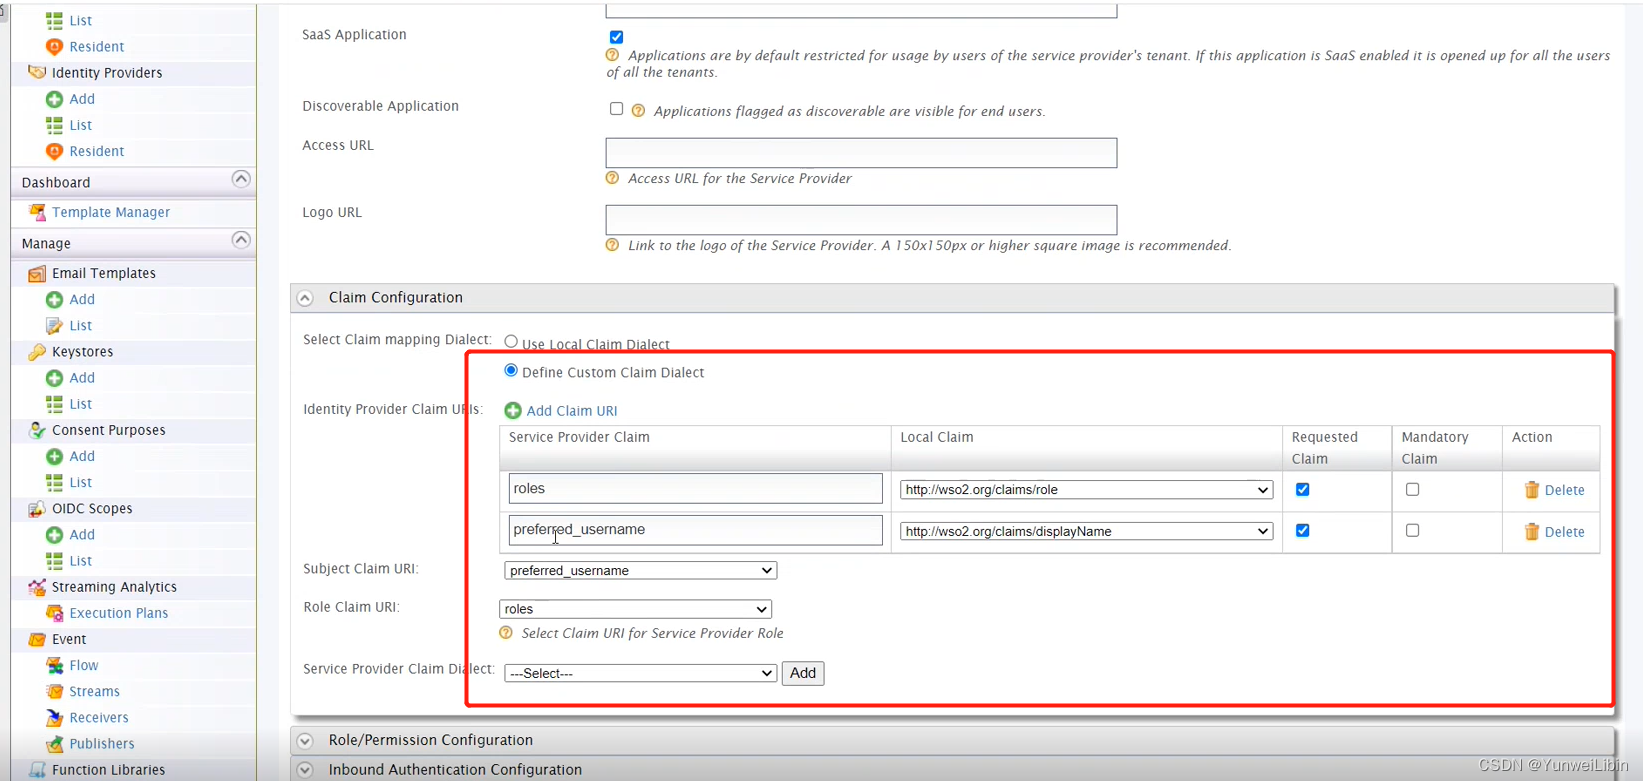Click the Template Manager icon
The height and width of the screenshot is (781, 1643).
[37, 212]
